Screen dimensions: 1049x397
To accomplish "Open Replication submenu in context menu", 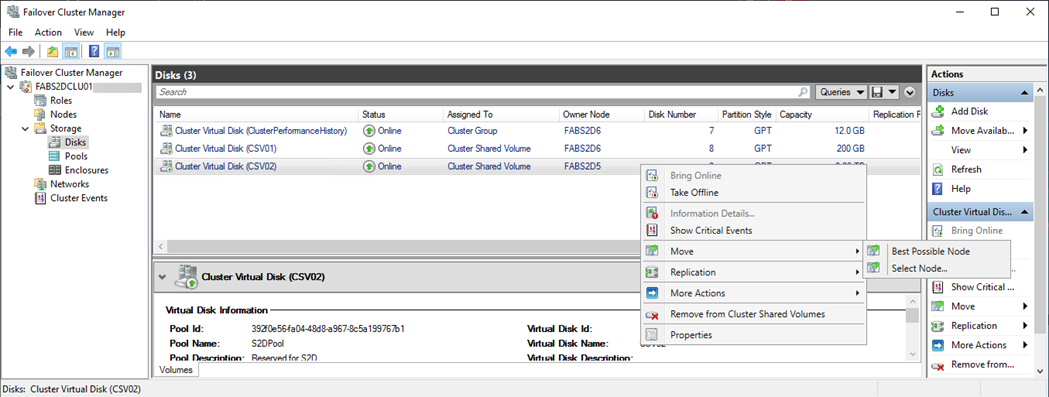I will (x=753, y=272).
